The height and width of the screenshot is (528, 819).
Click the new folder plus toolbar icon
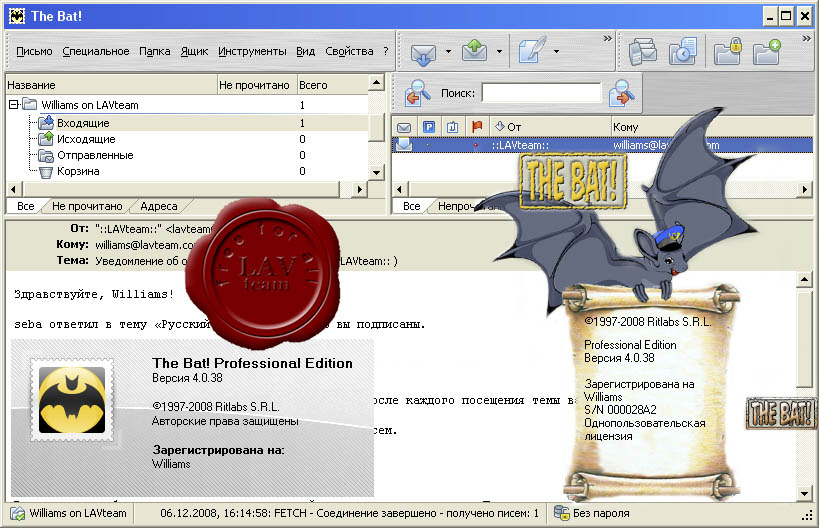767,51
